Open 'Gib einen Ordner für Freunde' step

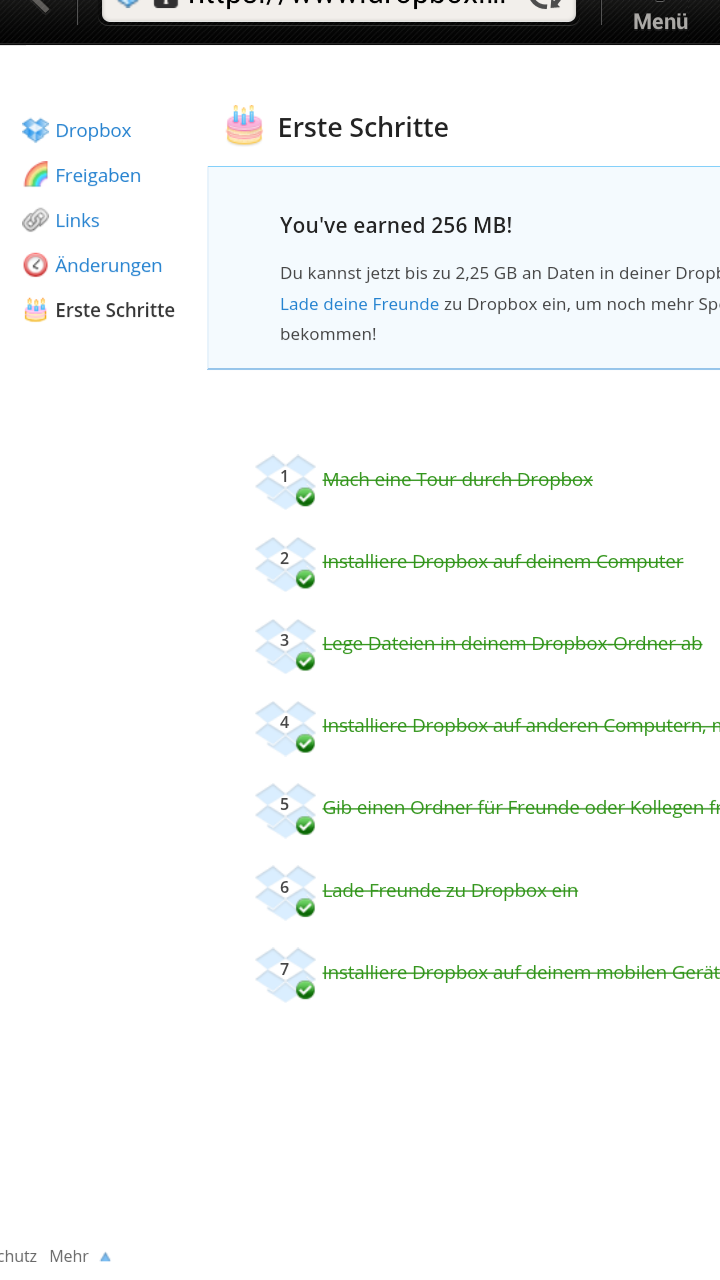pyautogui.click(x=521, y=807)
